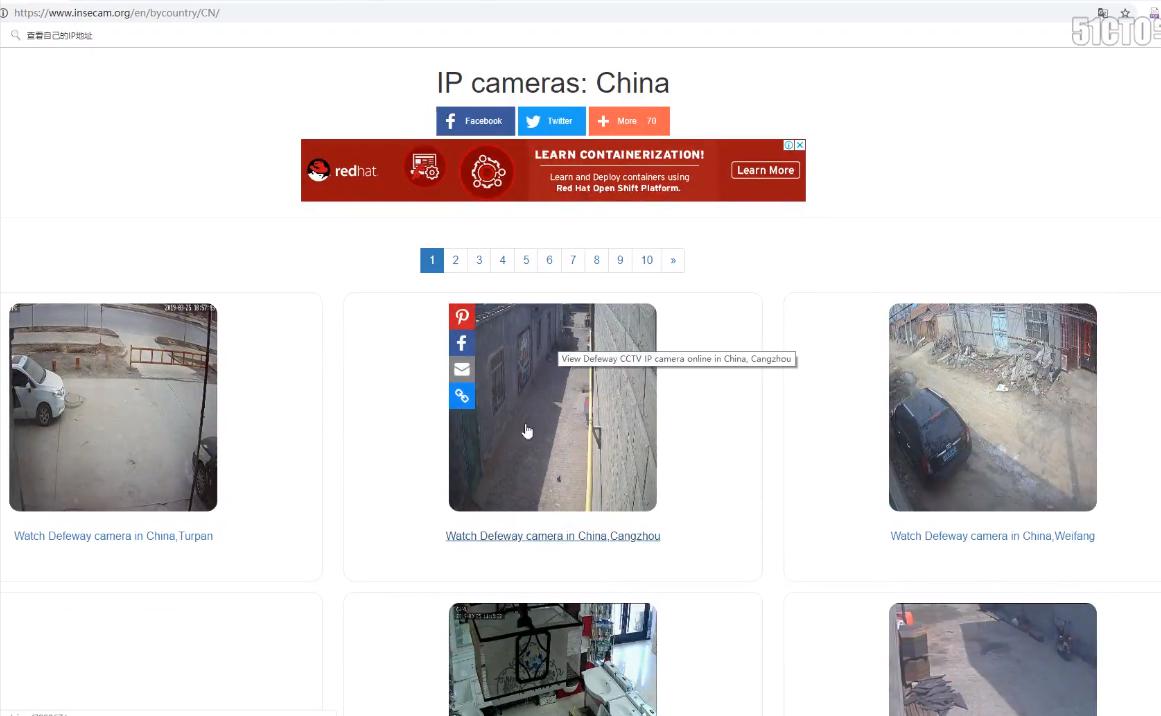Copy link icon on Cangzhou camera thumbnail
This screenshot has width=1161, height=716.
click(x=461, y=396)
